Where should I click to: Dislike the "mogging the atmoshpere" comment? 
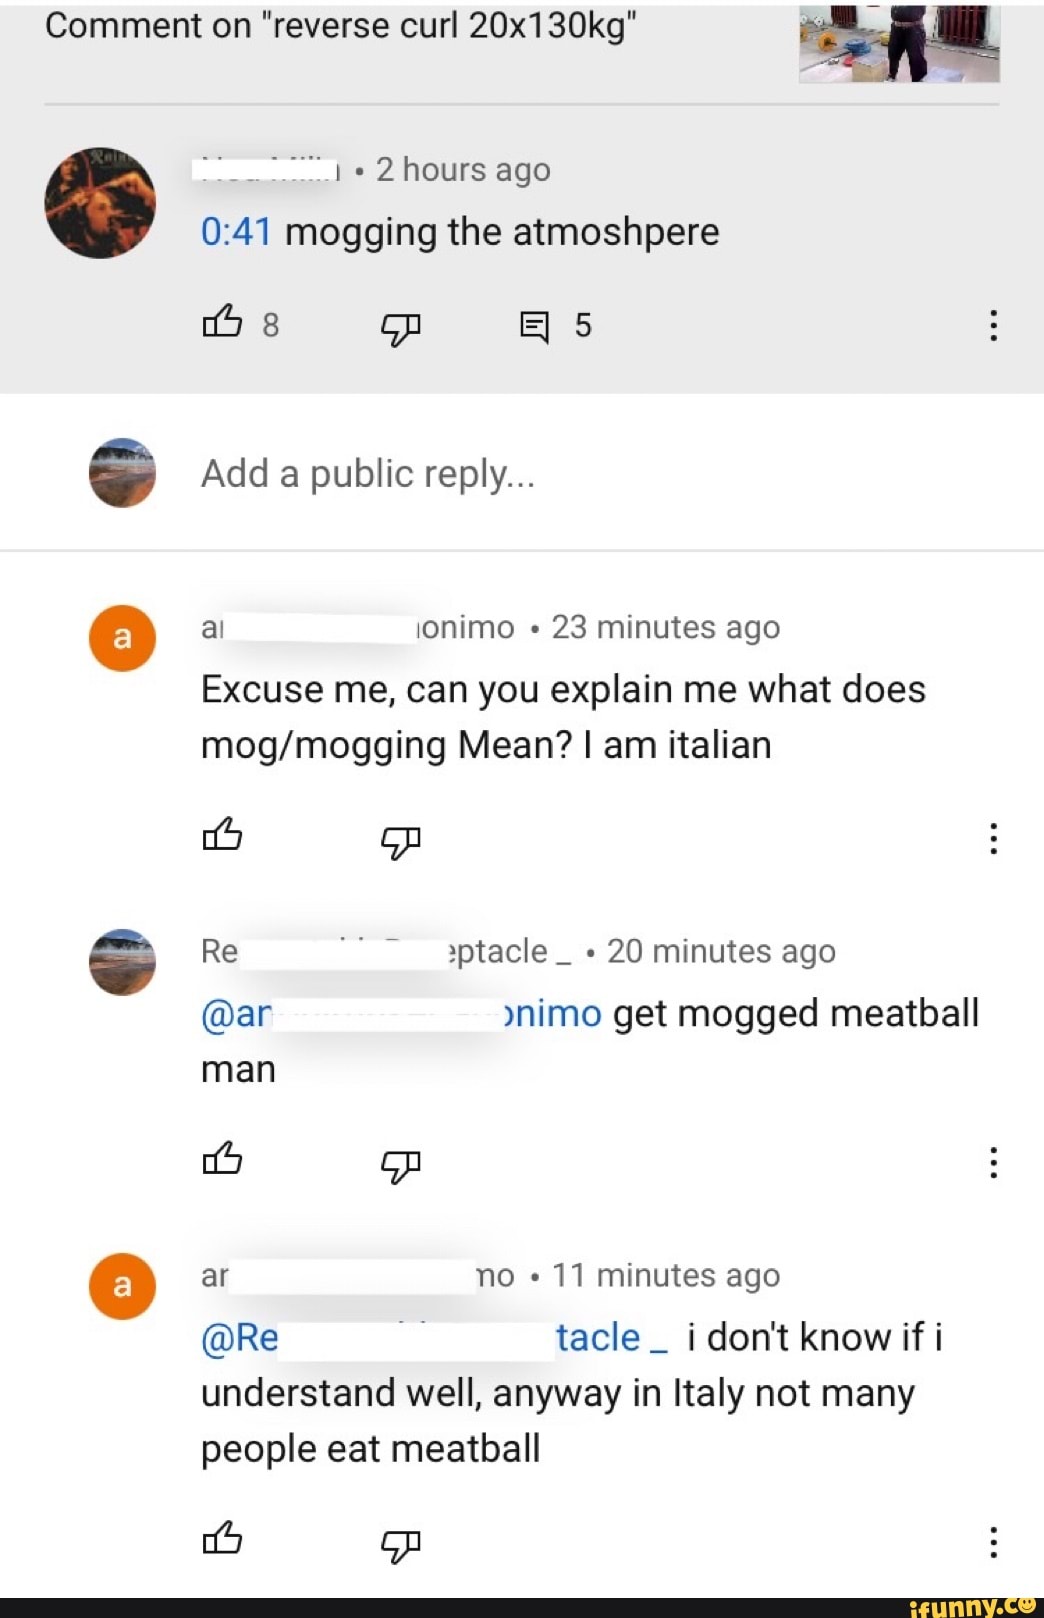(x=400, y=327)
